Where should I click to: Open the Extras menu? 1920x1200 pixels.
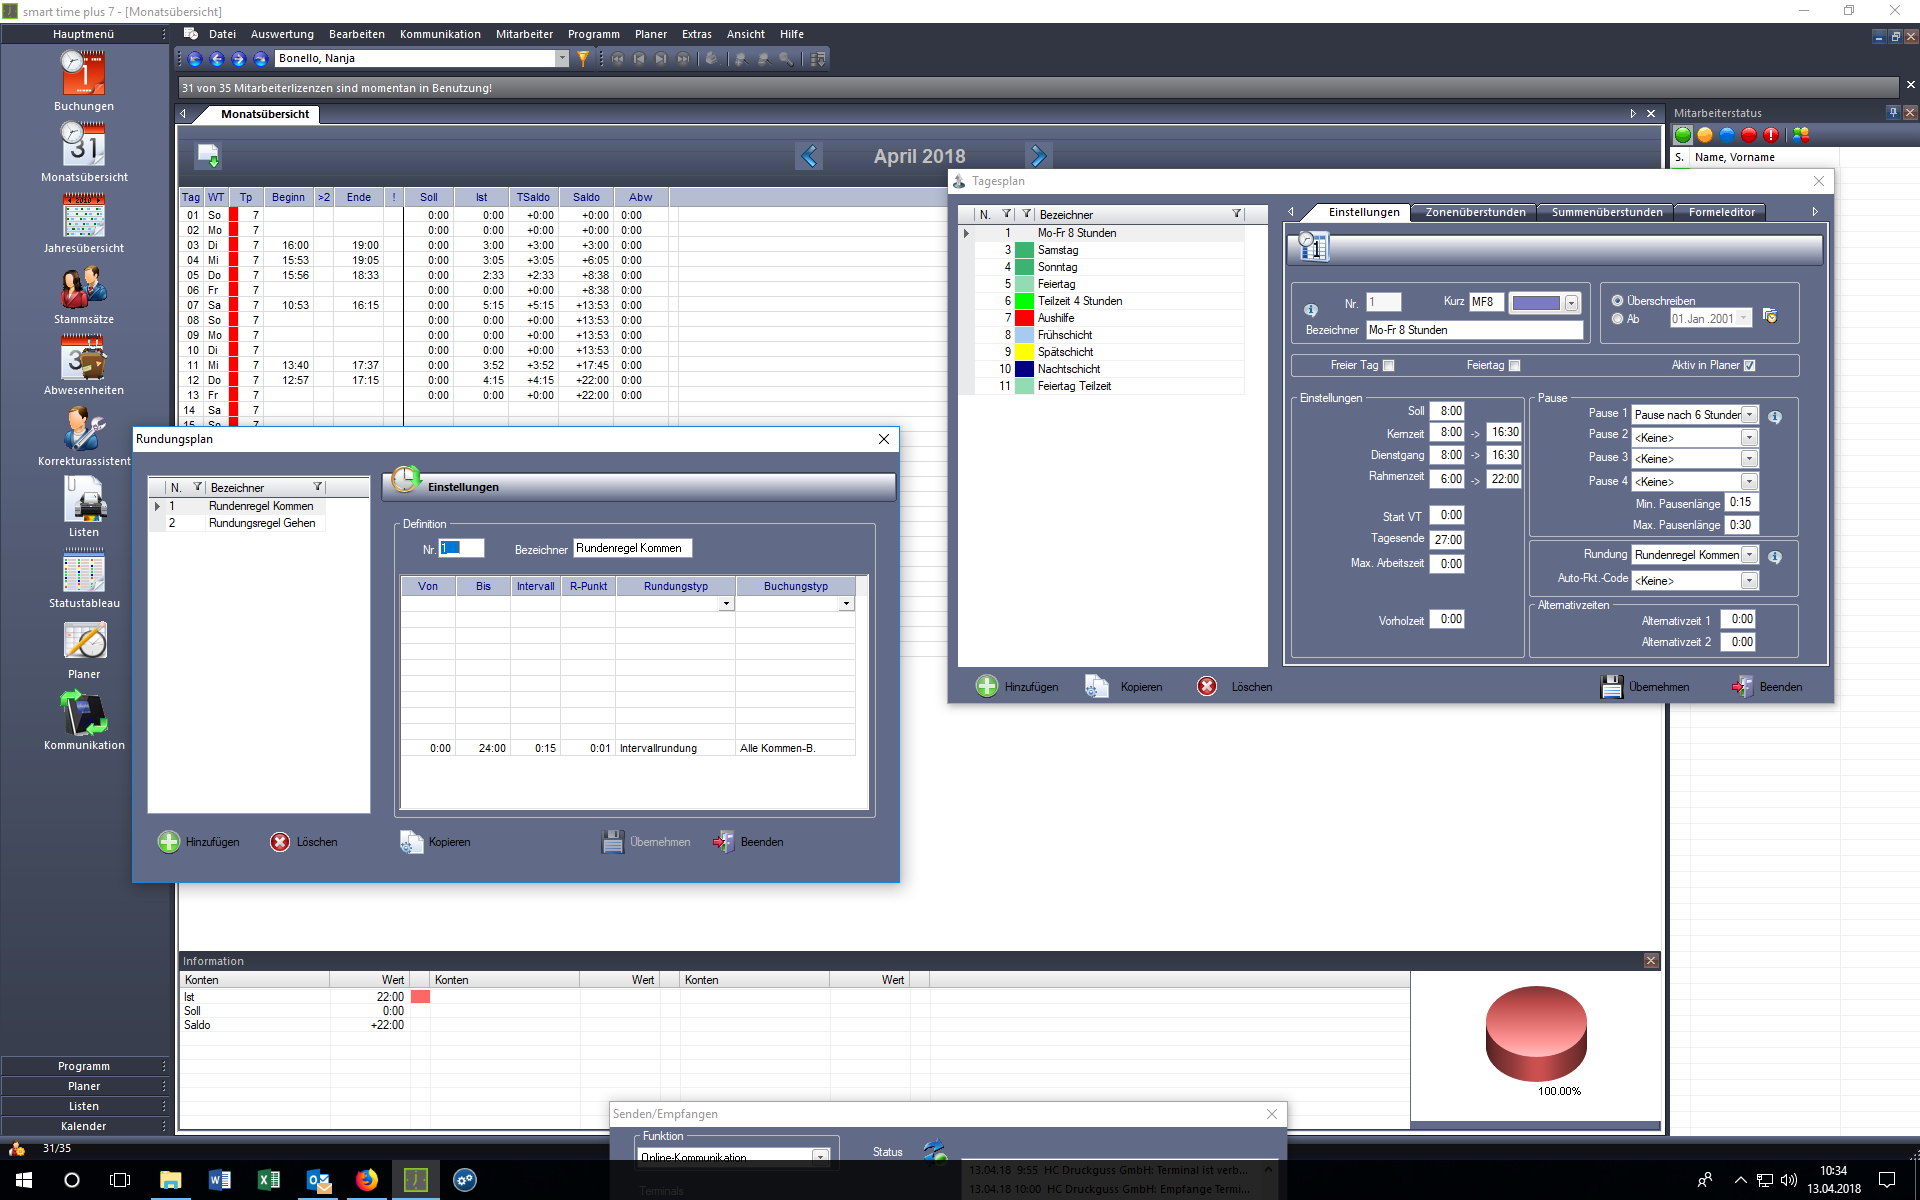(x=697, y=34)
